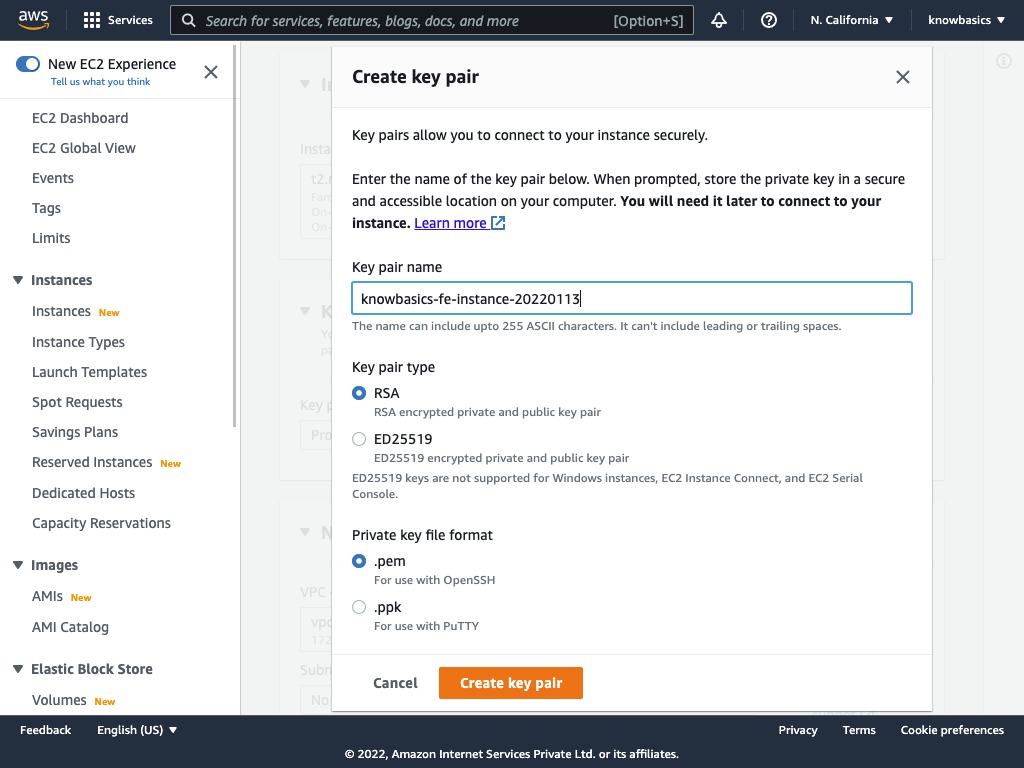The width and height of the screenshot is (1024, 768).
Task: Collapse the Elastic Block Store section
Action: click(x=18, y=669)
